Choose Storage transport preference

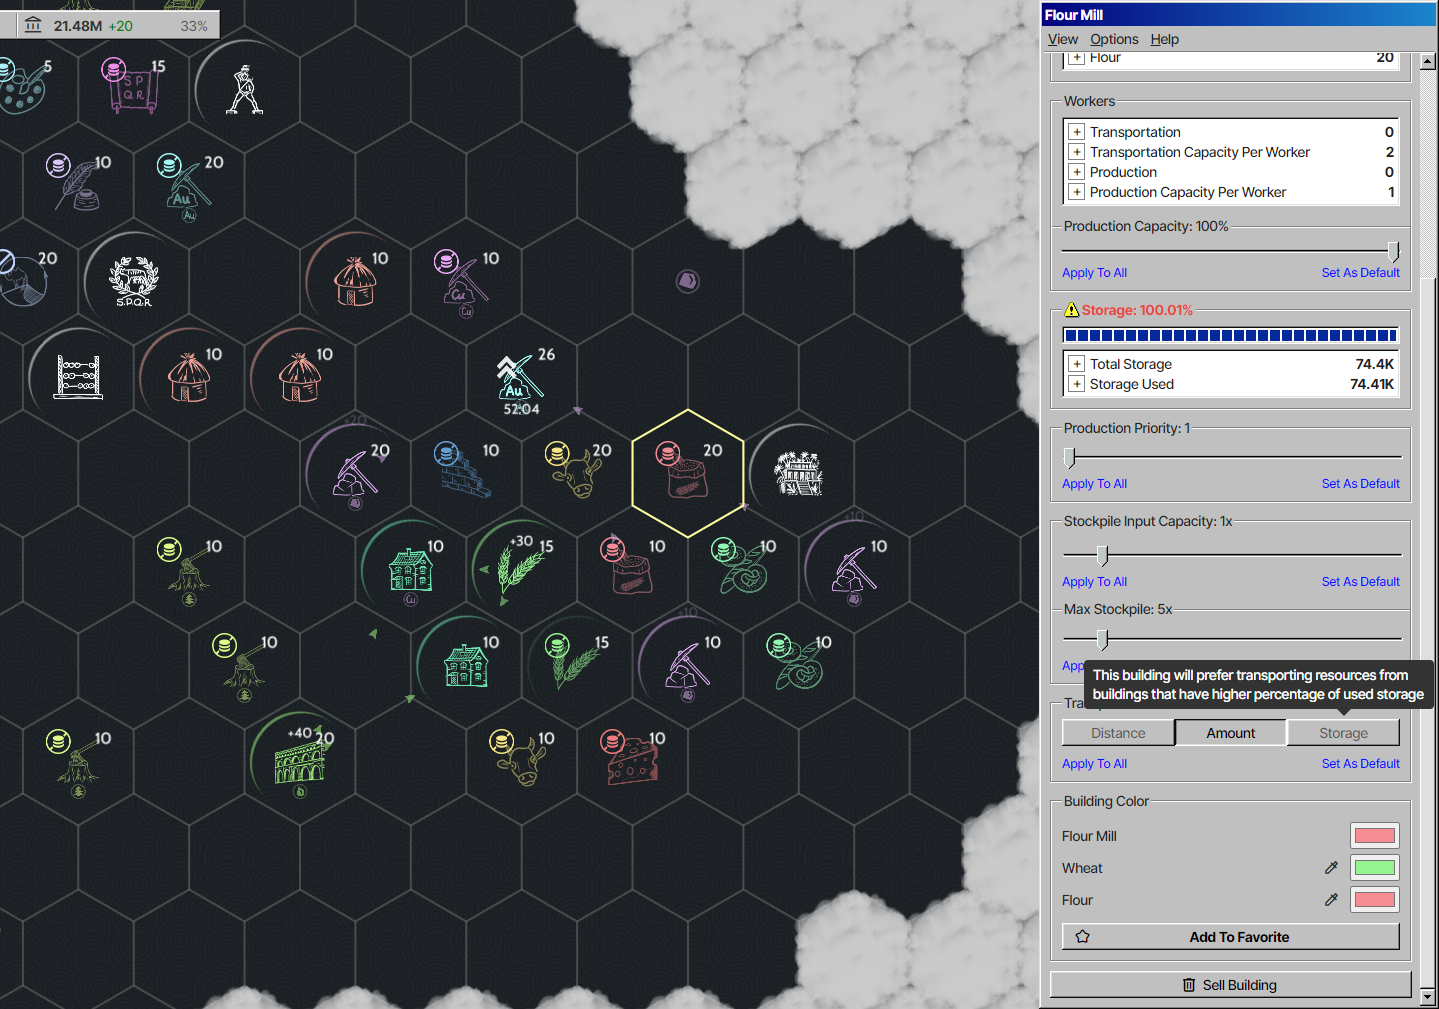[1343, 733]
